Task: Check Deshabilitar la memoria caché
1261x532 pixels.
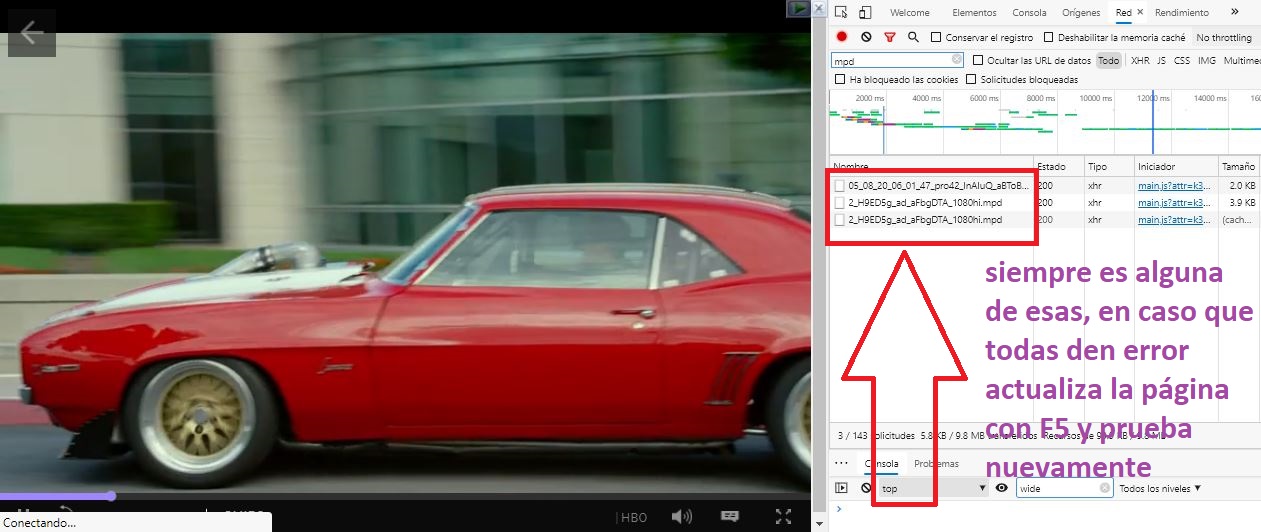Action: 1048,37
